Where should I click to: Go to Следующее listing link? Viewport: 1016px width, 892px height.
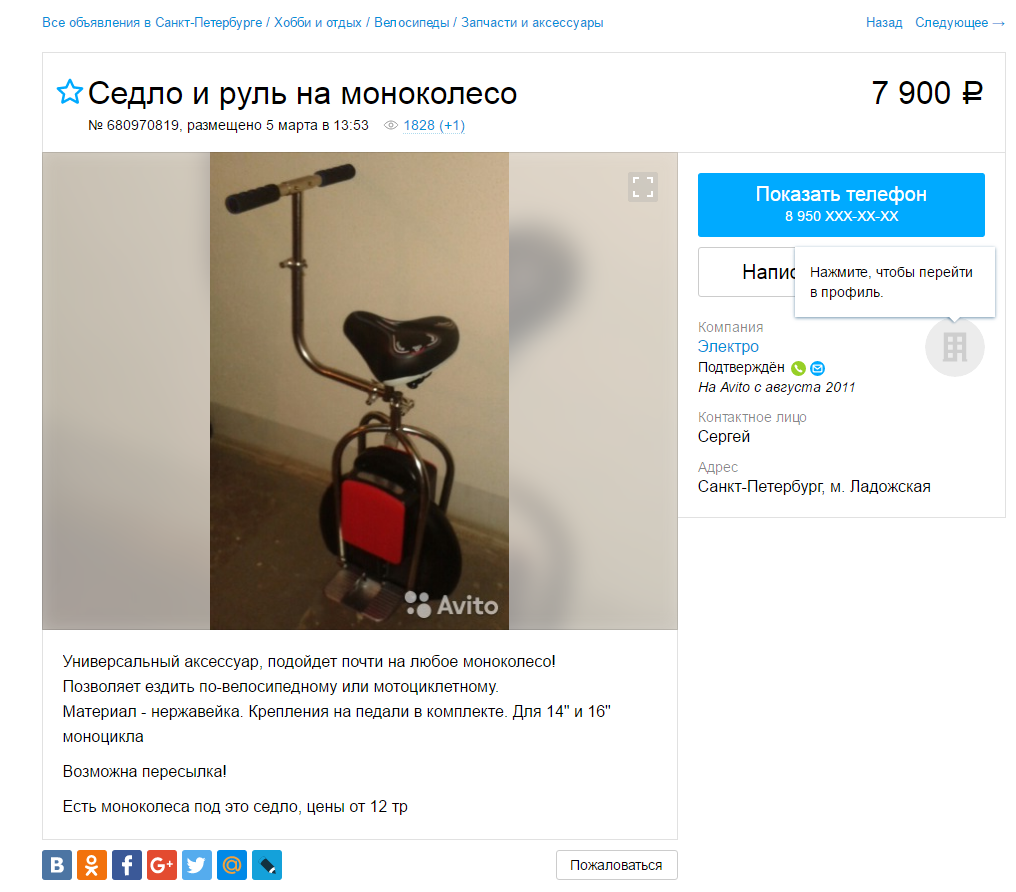[959, 23]
